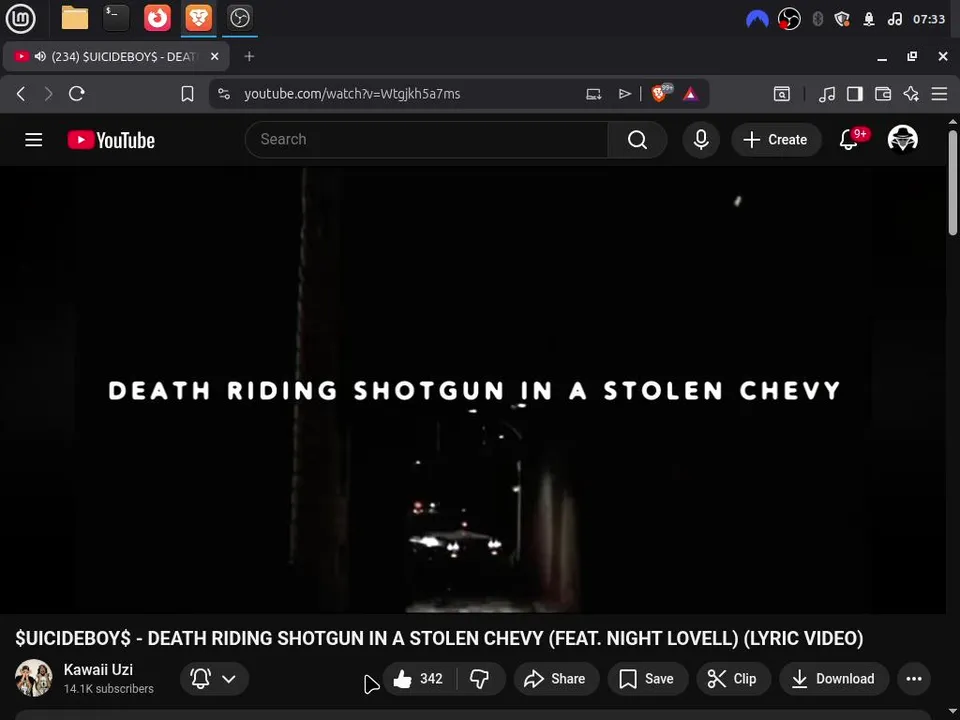Open the Brave Rewards triangle icon

[690, 94]
